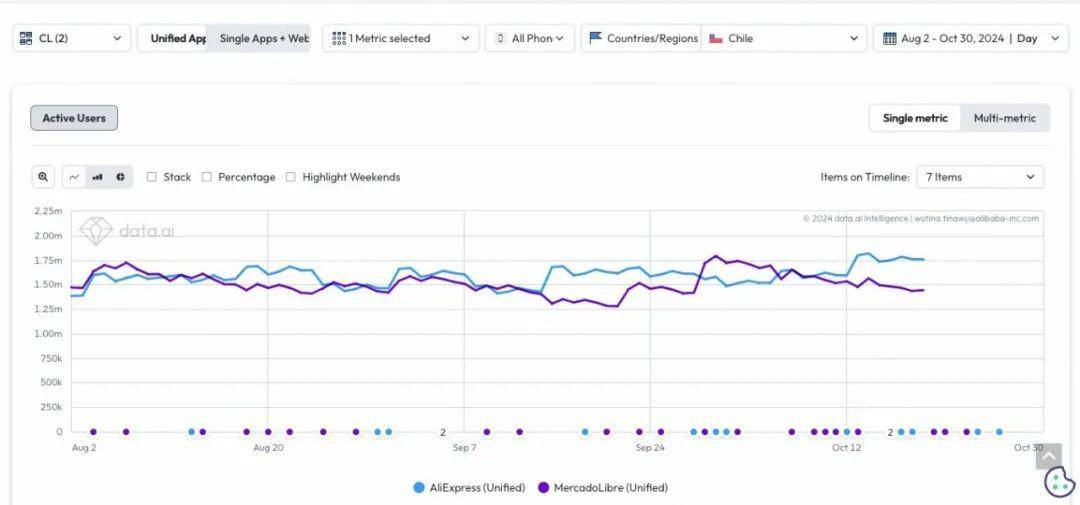Toggle AliExpress (Unified) legend blue swatch
Image resolution: width=1080 pixels, height=505 pixels.
(x=419, y=488)
